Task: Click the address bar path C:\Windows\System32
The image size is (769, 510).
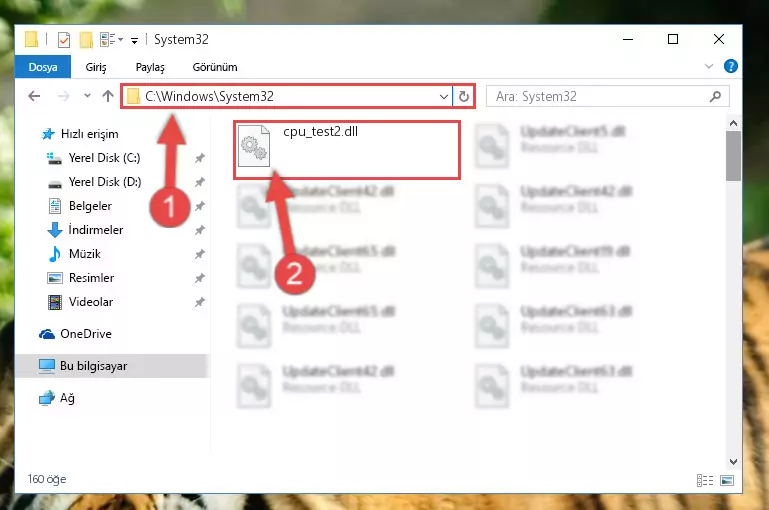Action: pyautogui.click(x=209, y=96)
